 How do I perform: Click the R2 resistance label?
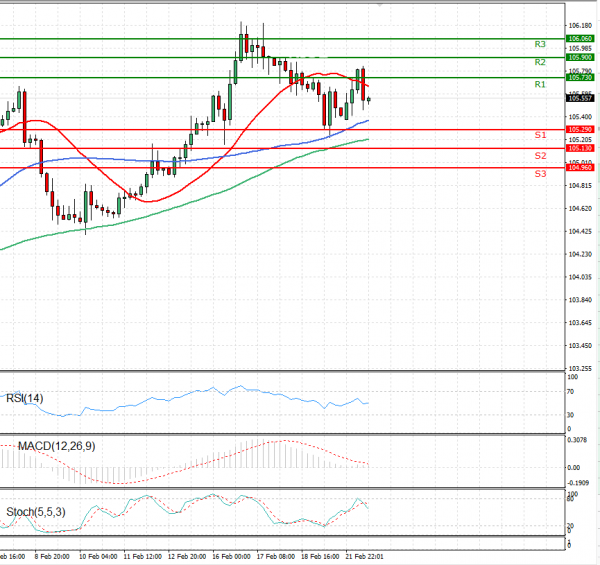[x=540, y=62]
